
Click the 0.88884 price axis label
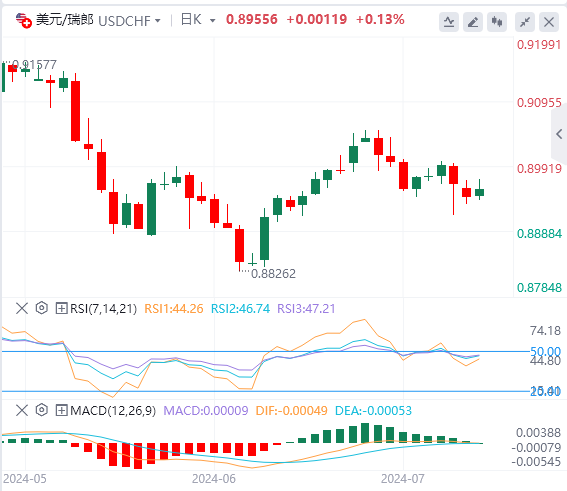click(539, 234)
